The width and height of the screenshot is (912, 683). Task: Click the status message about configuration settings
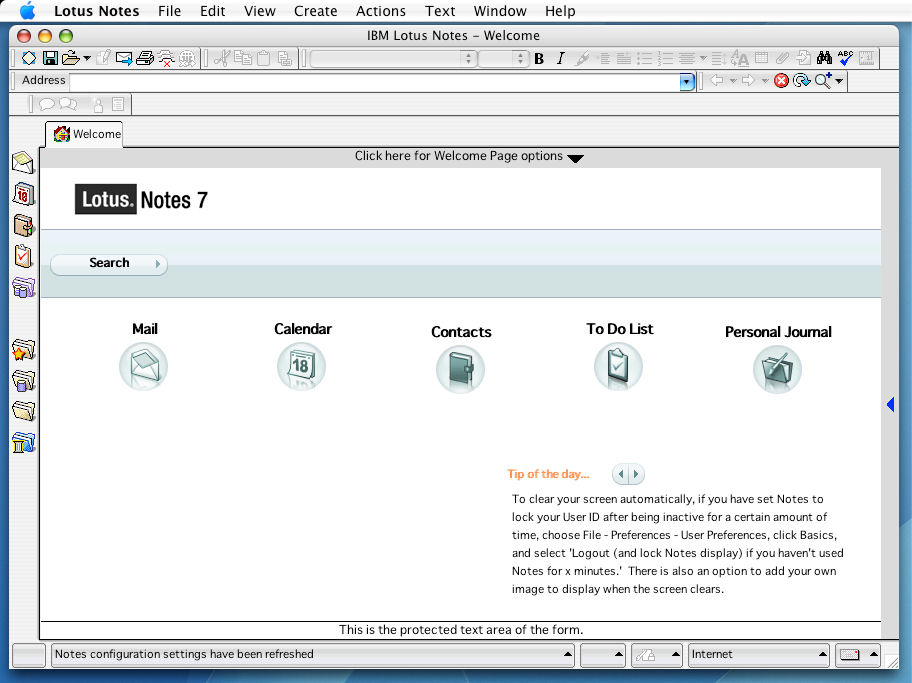pyautogui.click(x=184, y=654)
